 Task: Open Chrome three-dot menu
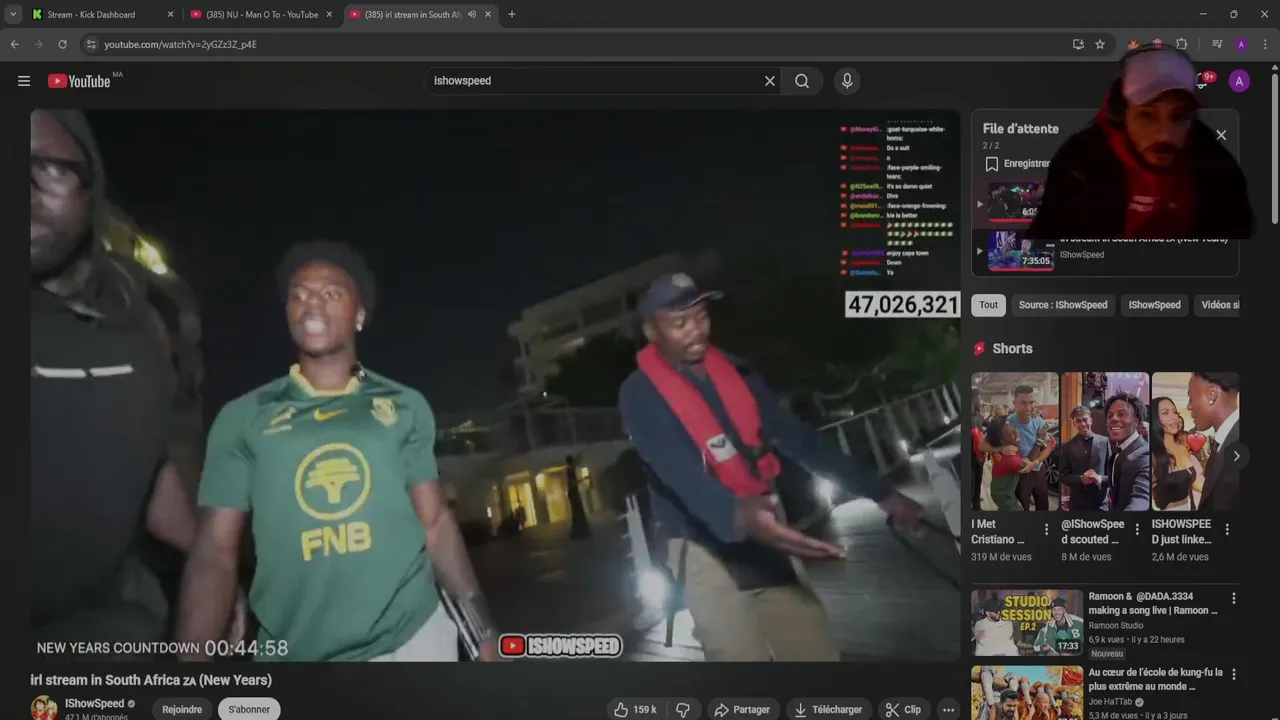click(x=1265, y=44)
